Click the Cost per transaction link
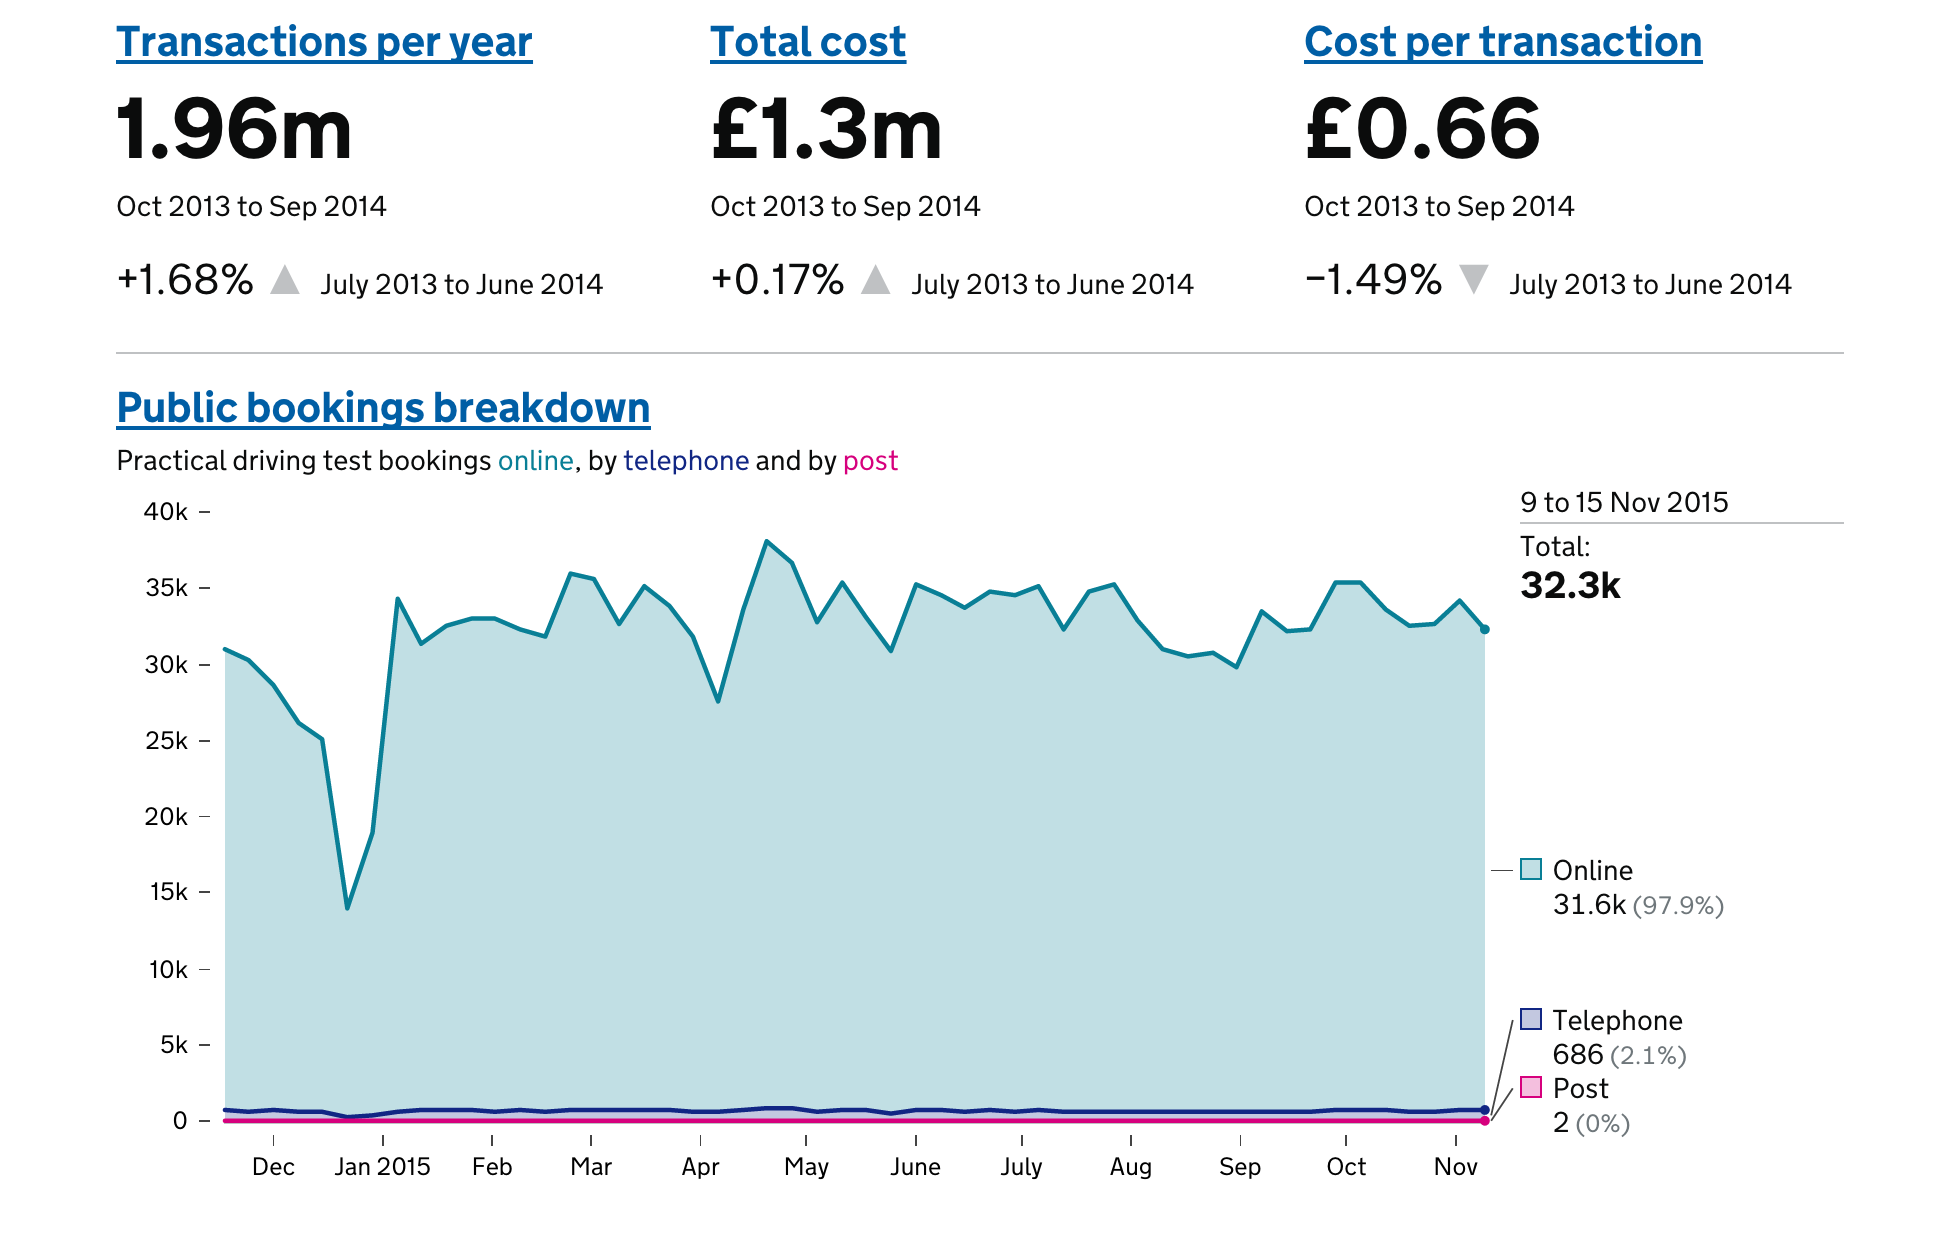1948x1236 pixels. point(1502,42)
